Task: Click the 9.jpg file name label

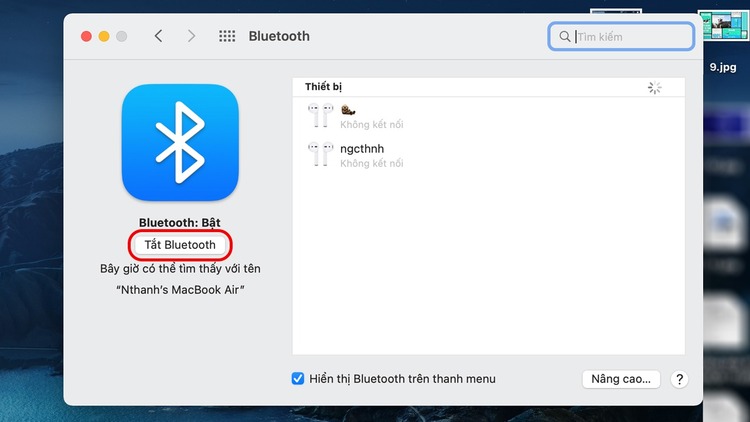Action: [723, 67]
